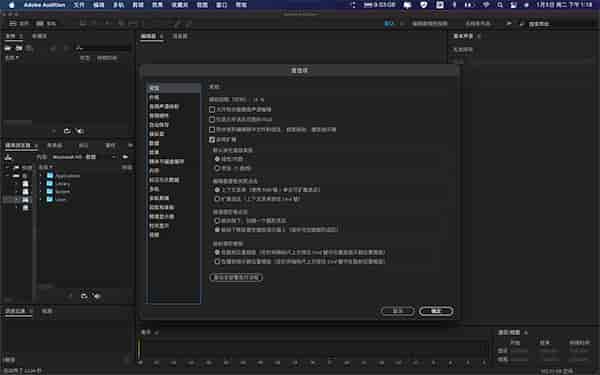
Task: Click the Spotlight search icon in menu bar
Action: tap(500, 5)
